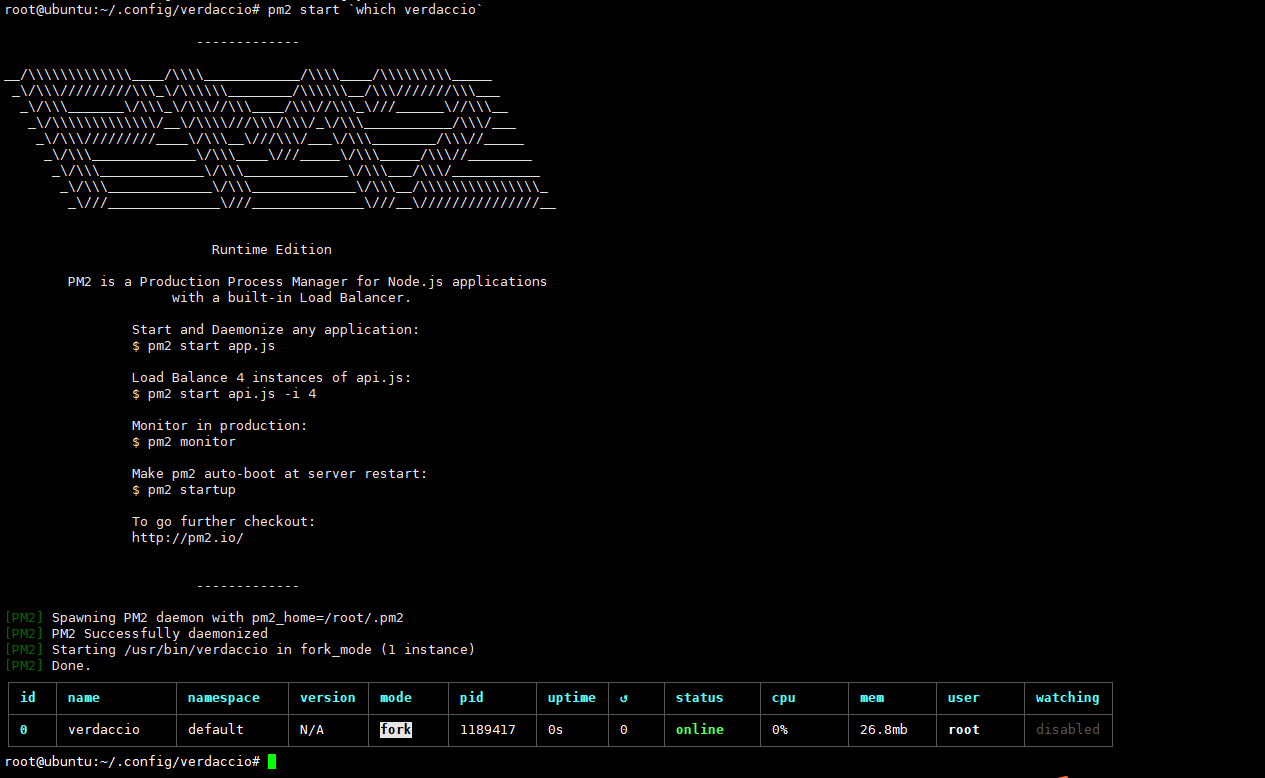Click the bottom prompt 'root@ubuntu:~/.config/verdaccio#'
Image resolution: width=1265 pixels, height=778 pixels.
click(132, 762)
